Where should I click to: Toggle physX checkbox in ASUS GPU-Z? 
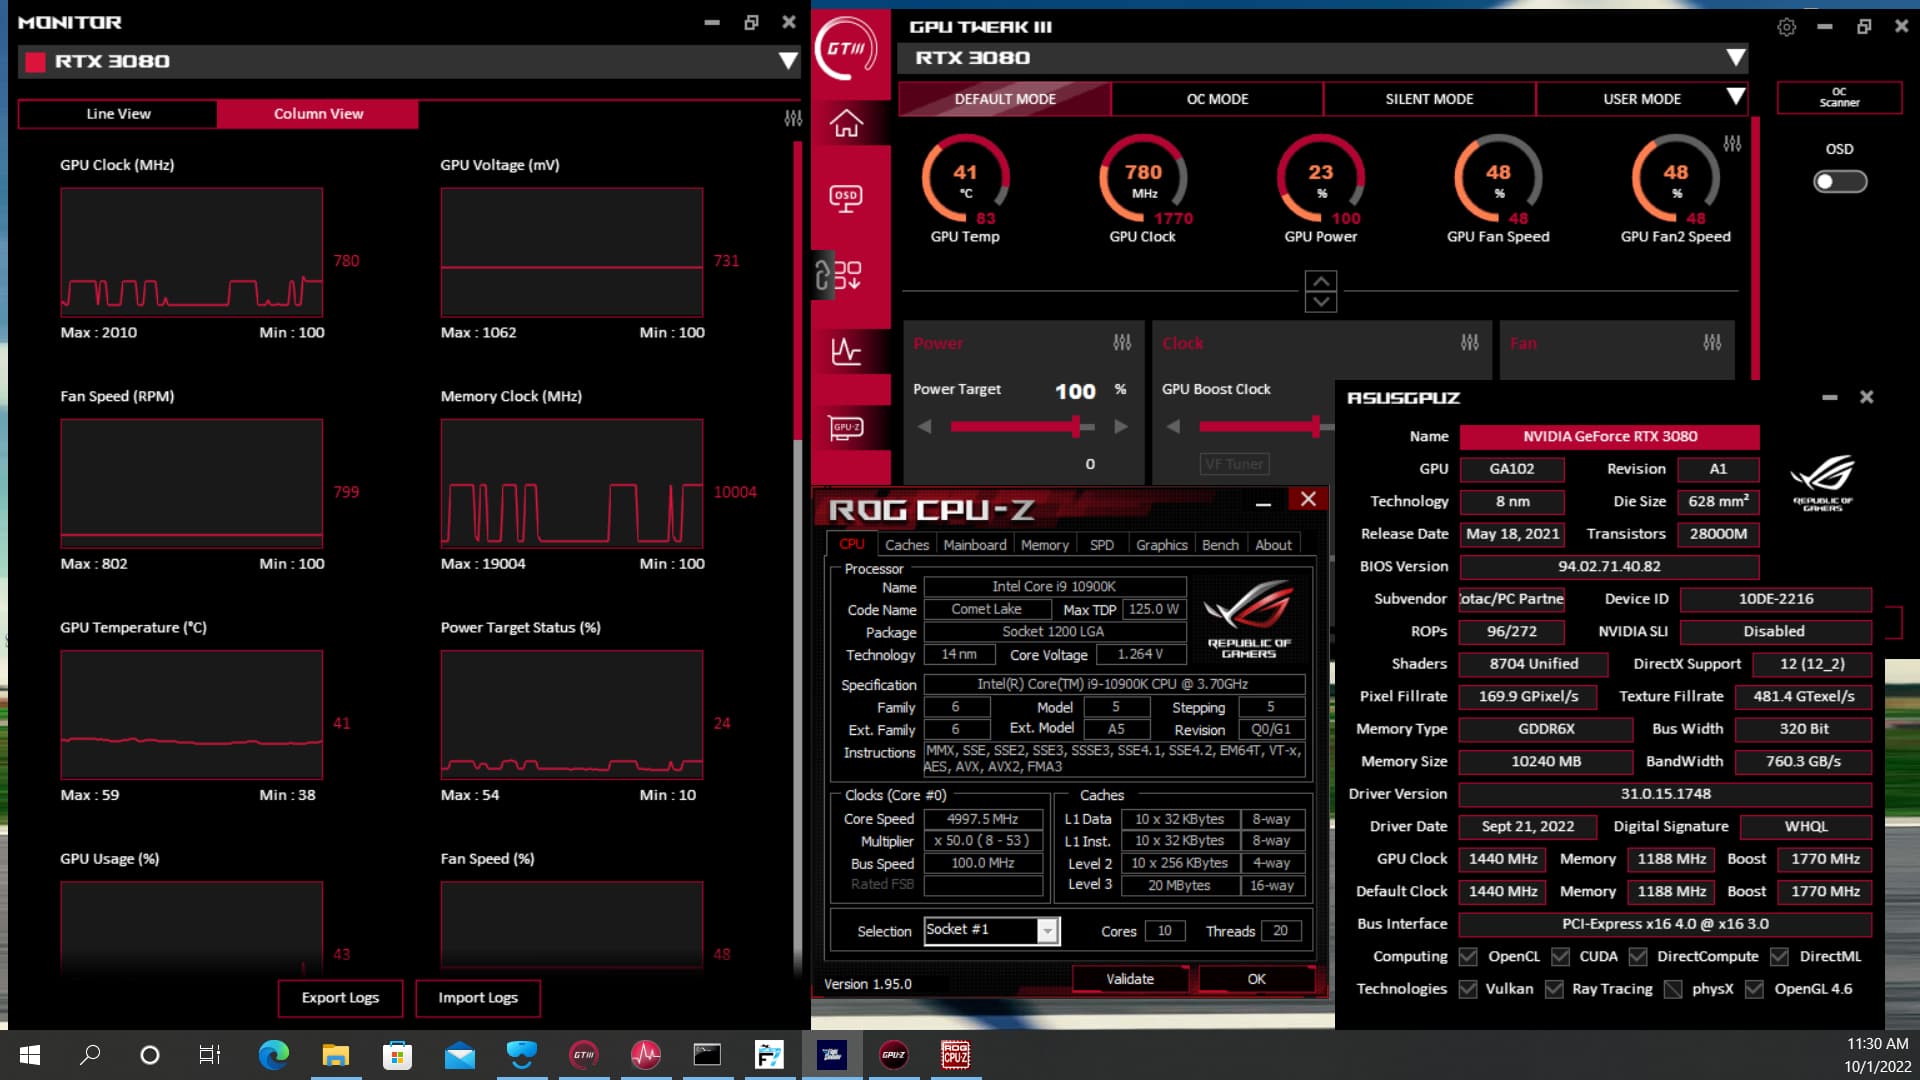point(1673,989)
